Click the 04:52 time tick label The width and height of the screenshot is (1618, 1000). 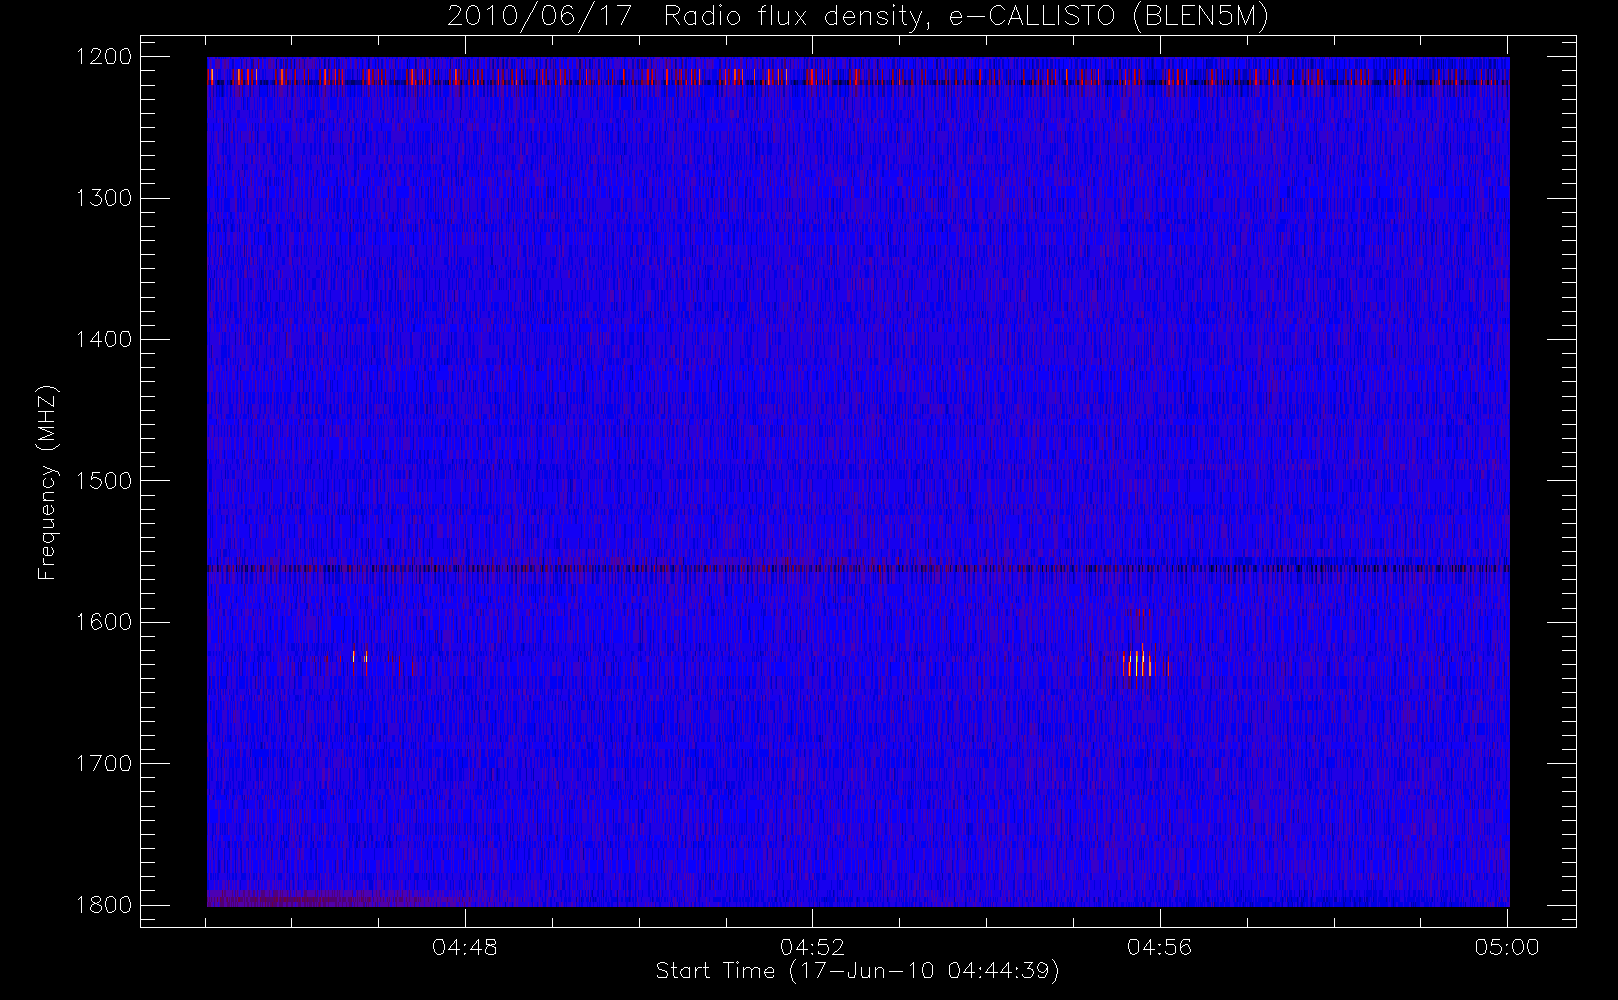813,947
